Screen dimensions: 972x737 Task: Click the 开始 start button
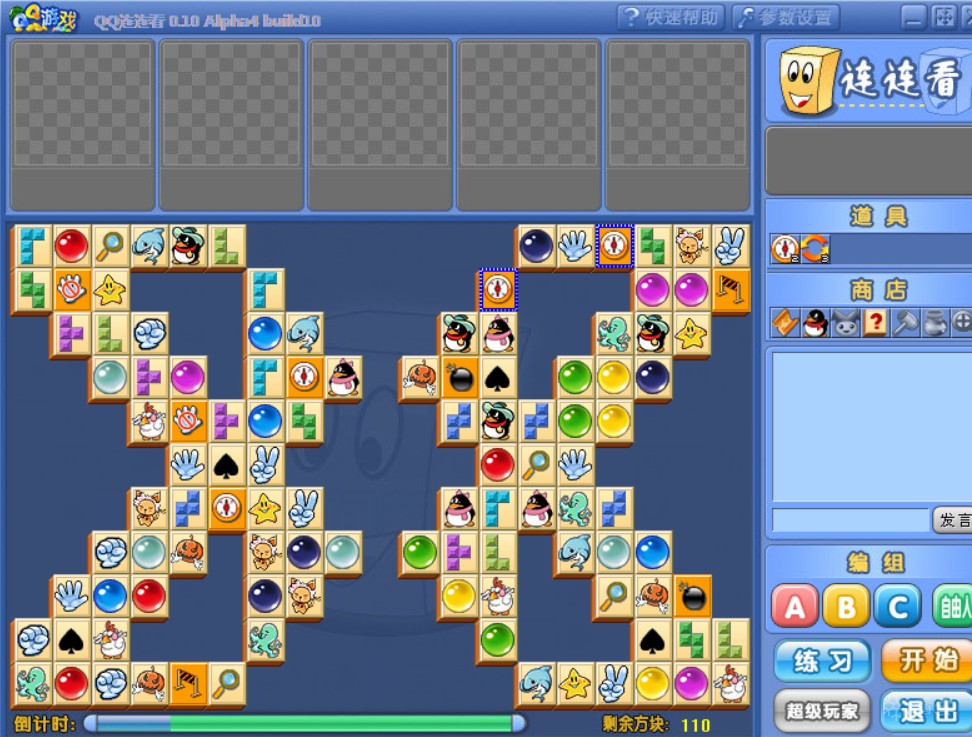[927, 661]
